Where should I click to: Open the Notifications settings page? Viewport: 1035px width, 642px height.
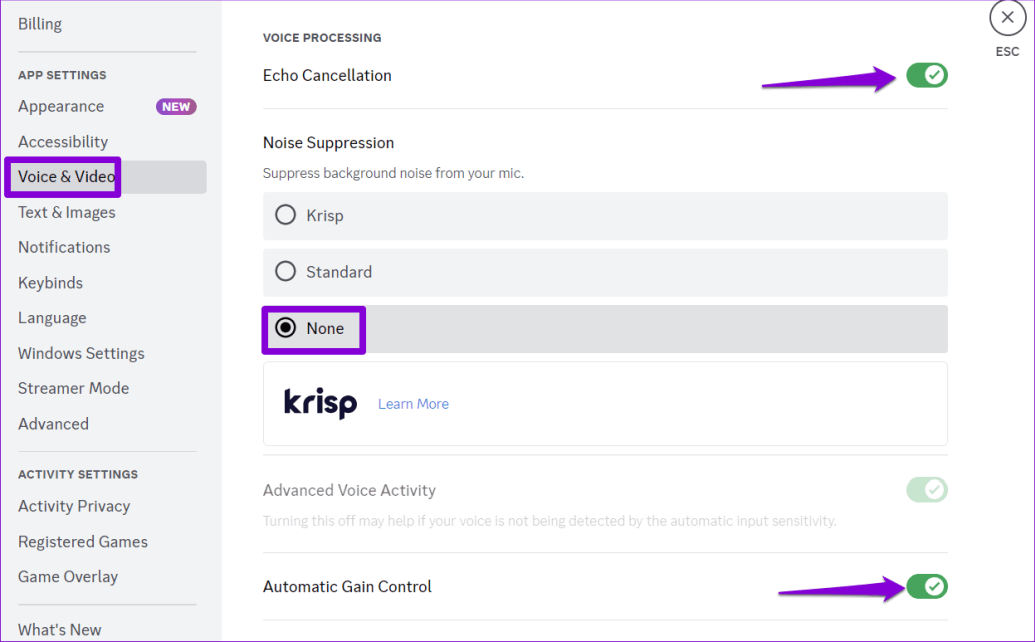(64, 247)
